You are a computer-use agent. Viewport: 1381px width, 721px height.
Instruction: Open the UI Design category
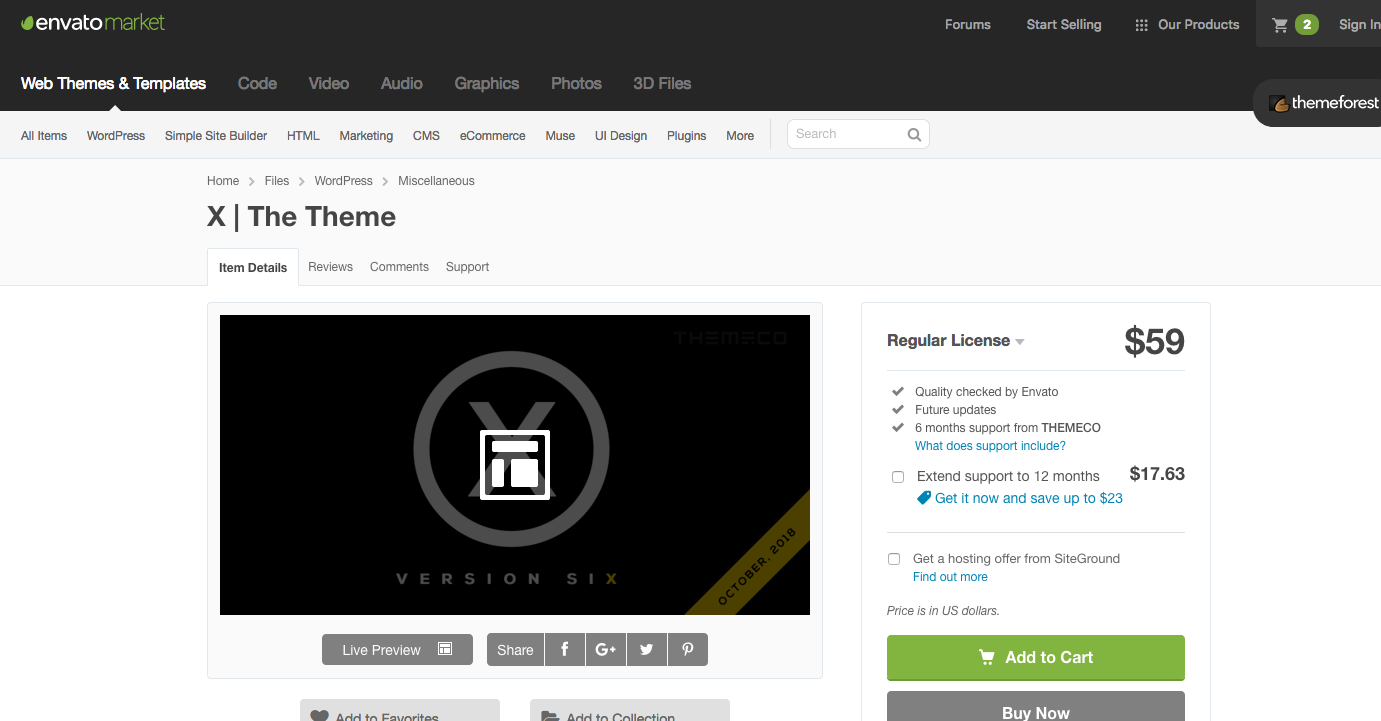pyautogui.click(x=621, y=136)
